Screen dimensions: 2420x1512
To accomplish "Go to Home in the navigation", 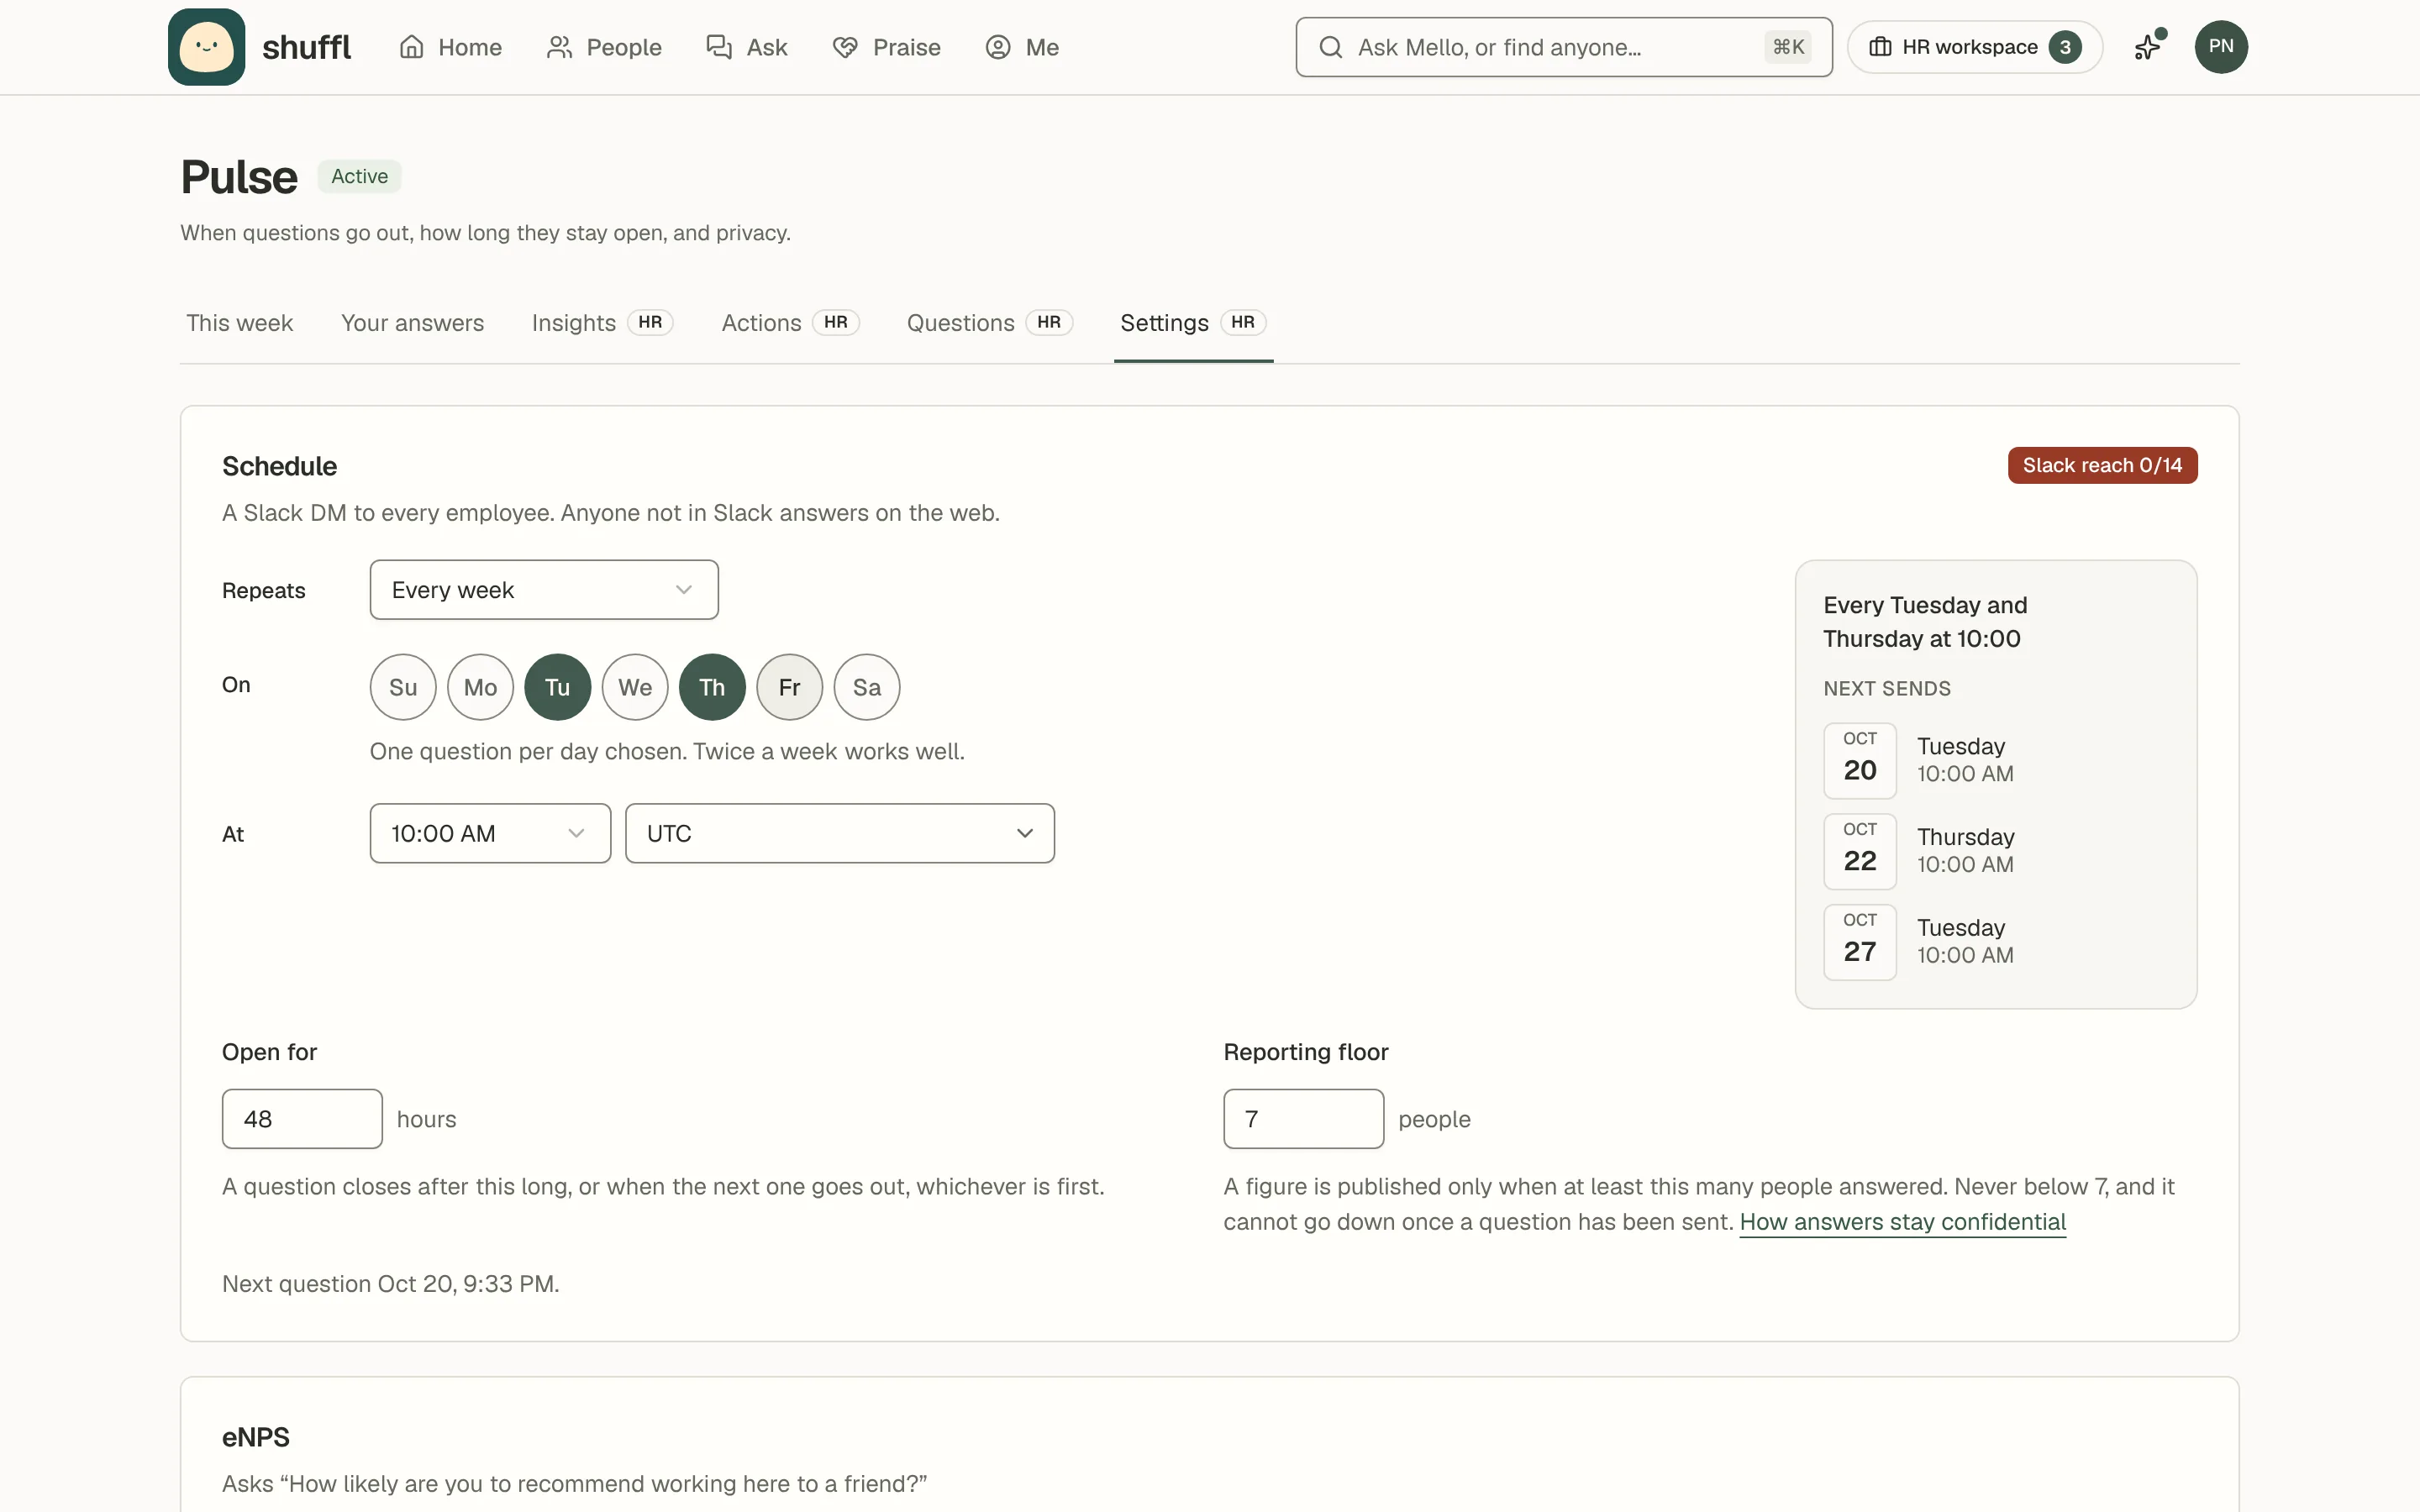I will (450, 47).
